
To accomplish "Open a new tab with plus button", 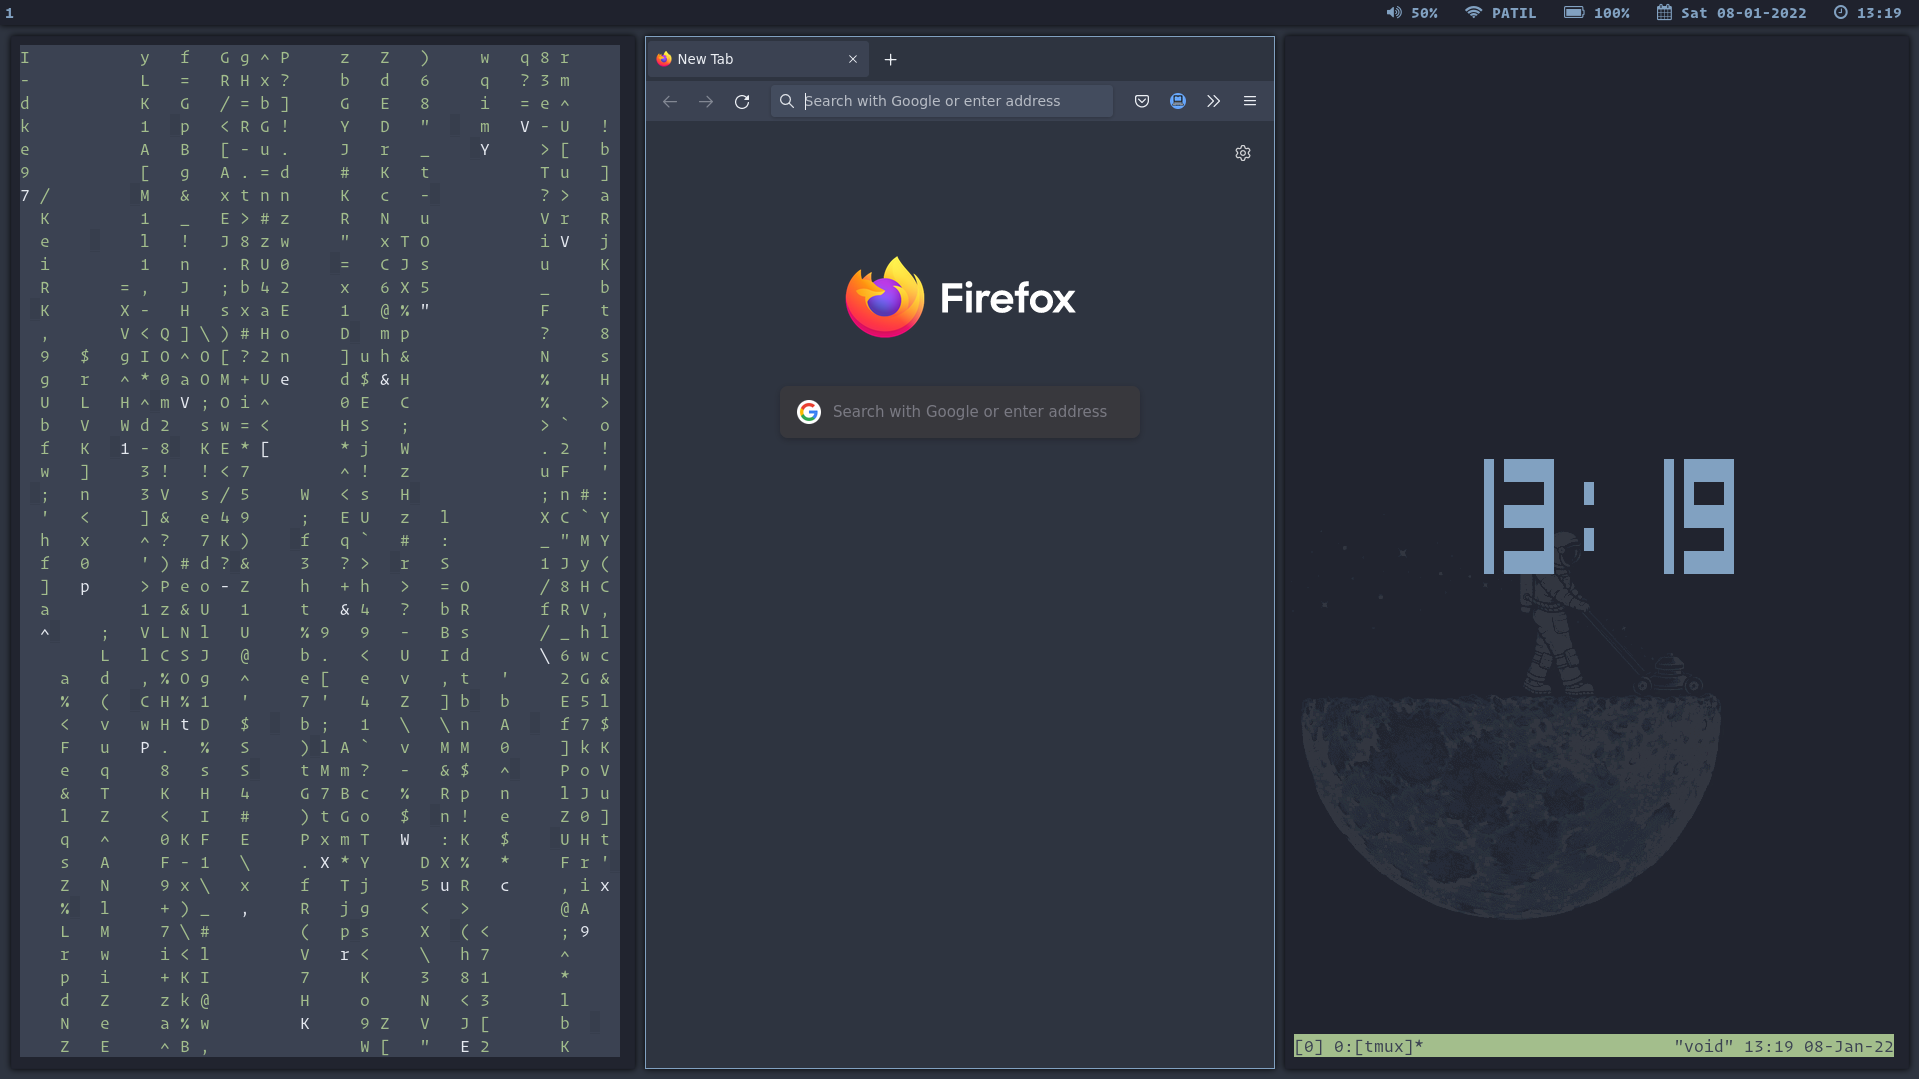I will (890, 59).
